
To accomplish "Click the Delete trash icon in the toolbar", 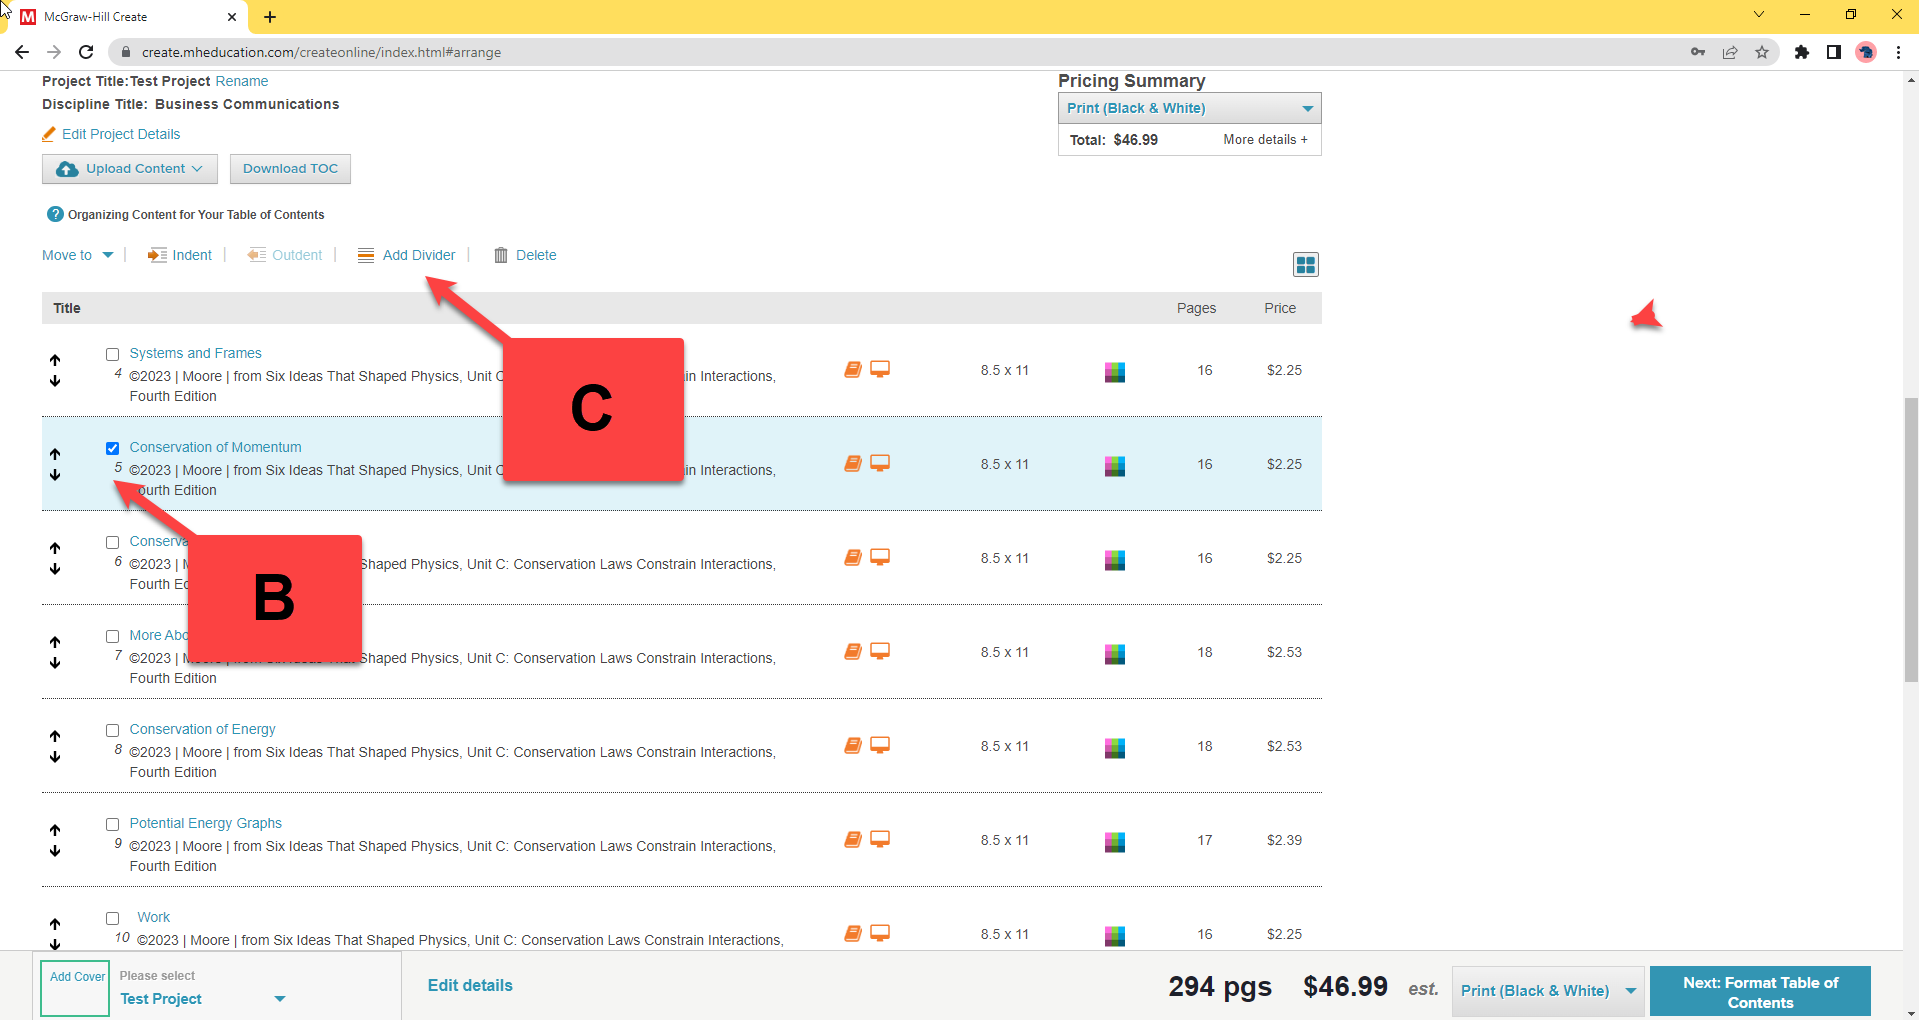I will point(501,255).
